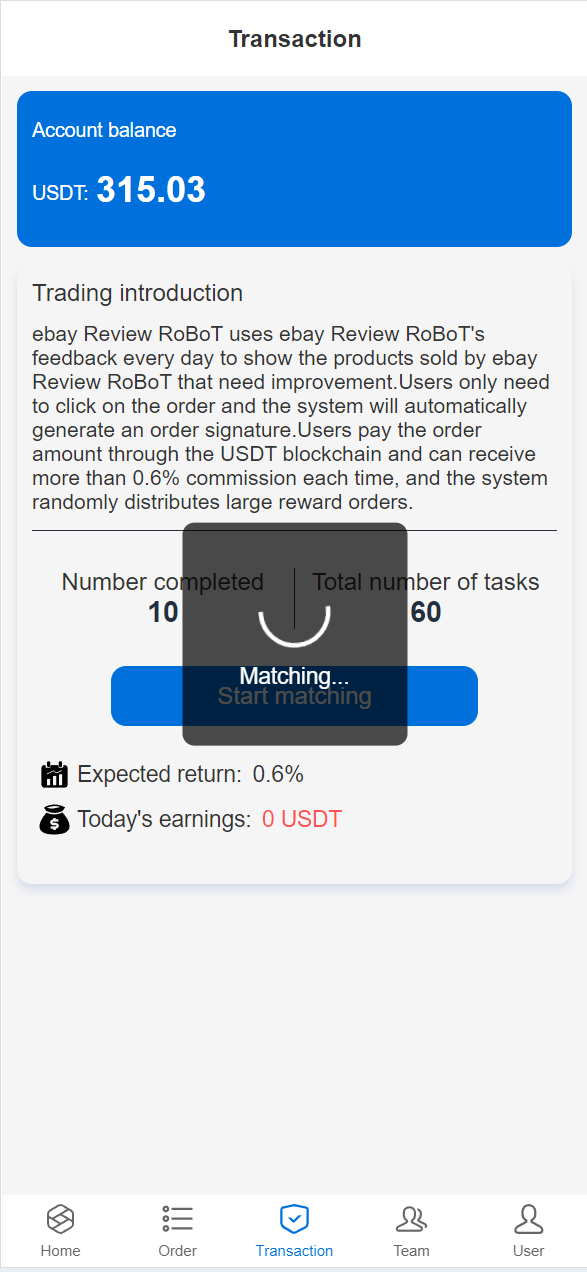
Task: Click the 315.03 USDT balance amount
Action: pos(151,190)
